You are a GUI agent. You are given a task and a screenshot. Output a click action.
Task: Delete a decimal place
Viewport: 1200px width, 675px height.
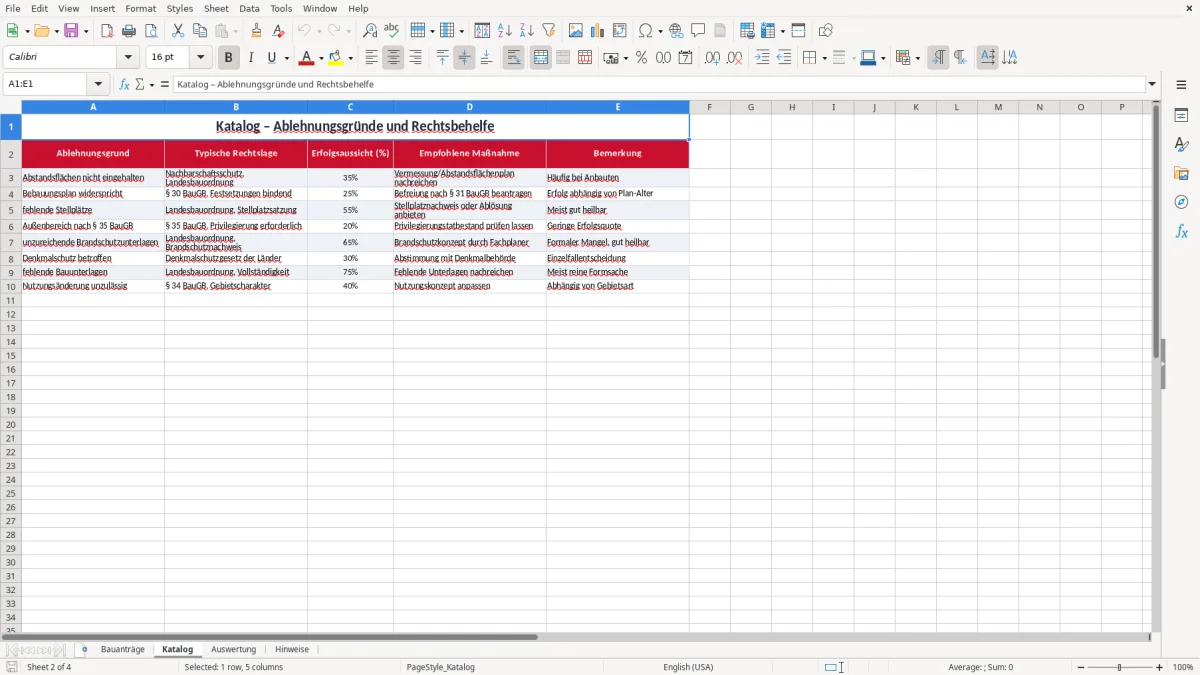(734, 58)
